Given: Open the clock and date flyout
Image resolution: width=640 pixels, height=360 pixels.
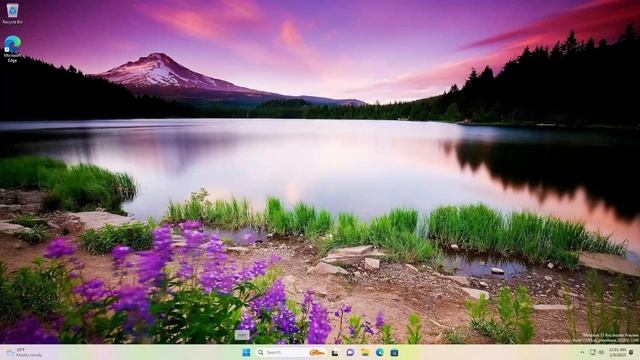Looking at the screenshot, I should click(617, 353).
